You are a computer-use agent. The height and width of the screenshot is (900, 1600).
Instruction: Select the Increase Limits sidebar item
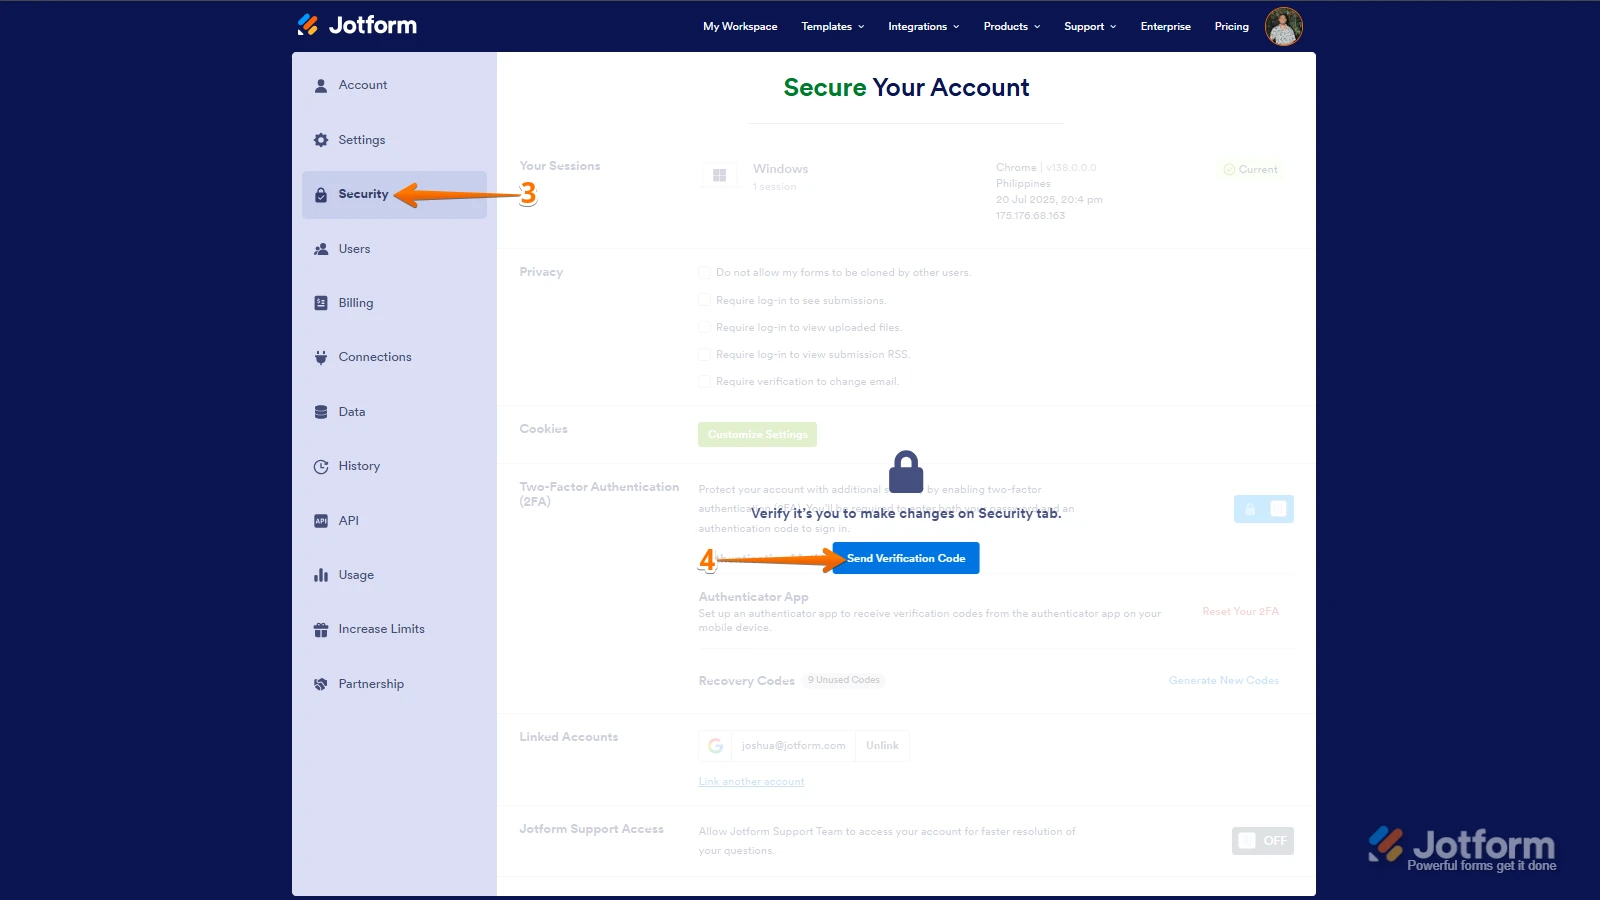[x=381, y=629]
